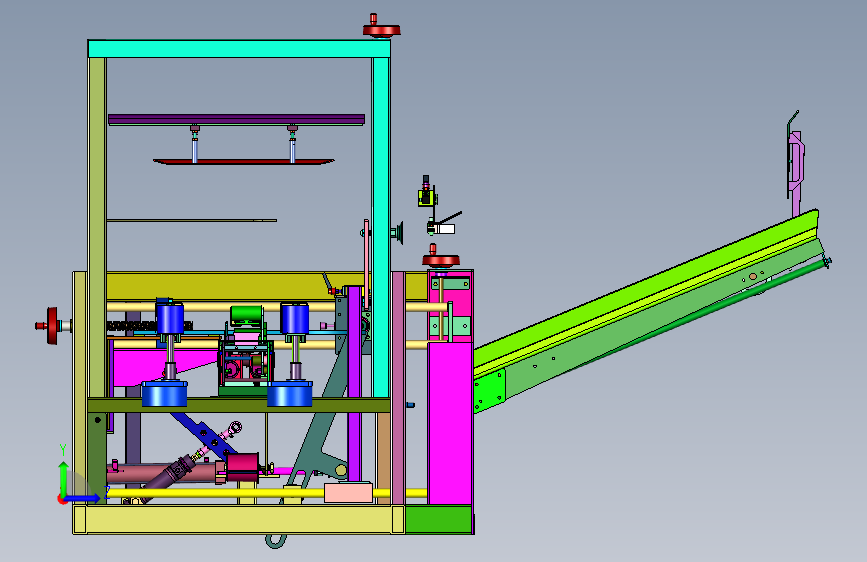867x562 pixels.
Task: Select the violet bracket at conveyor's upper end
Action: tap(795, 164)
